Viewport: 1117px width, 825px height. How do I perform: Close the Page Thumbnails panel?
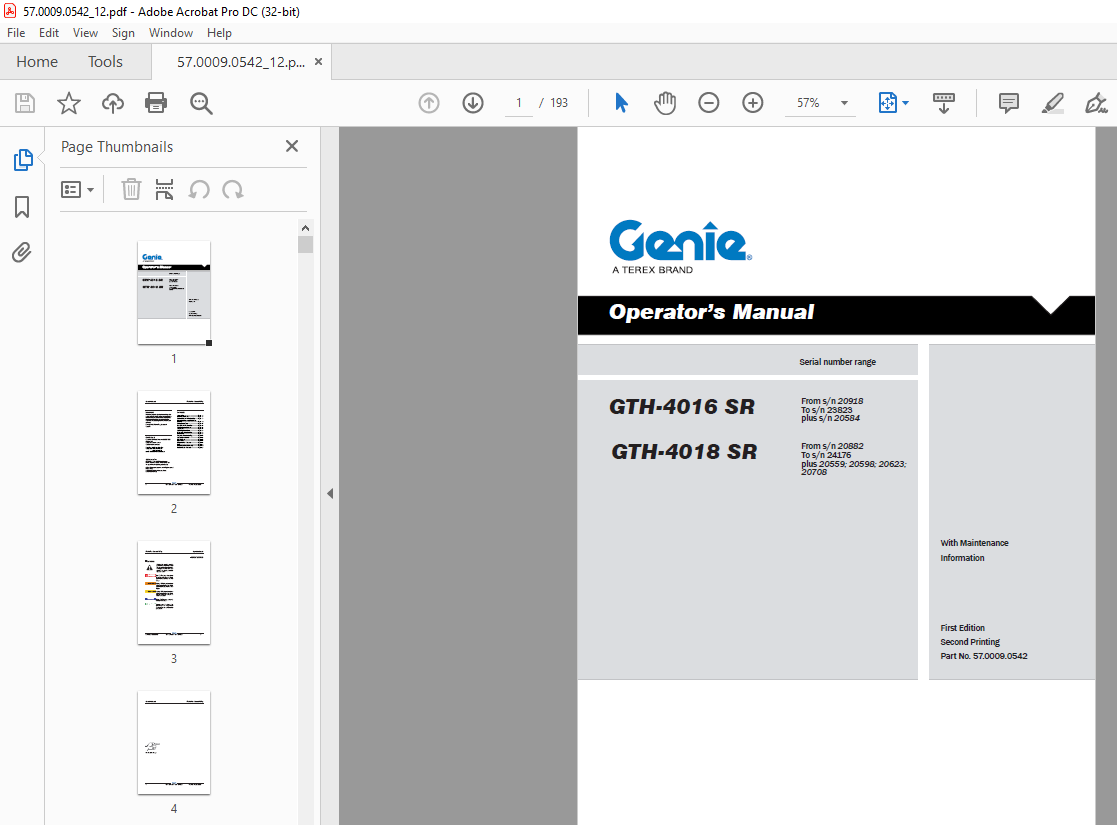(292, 146)
